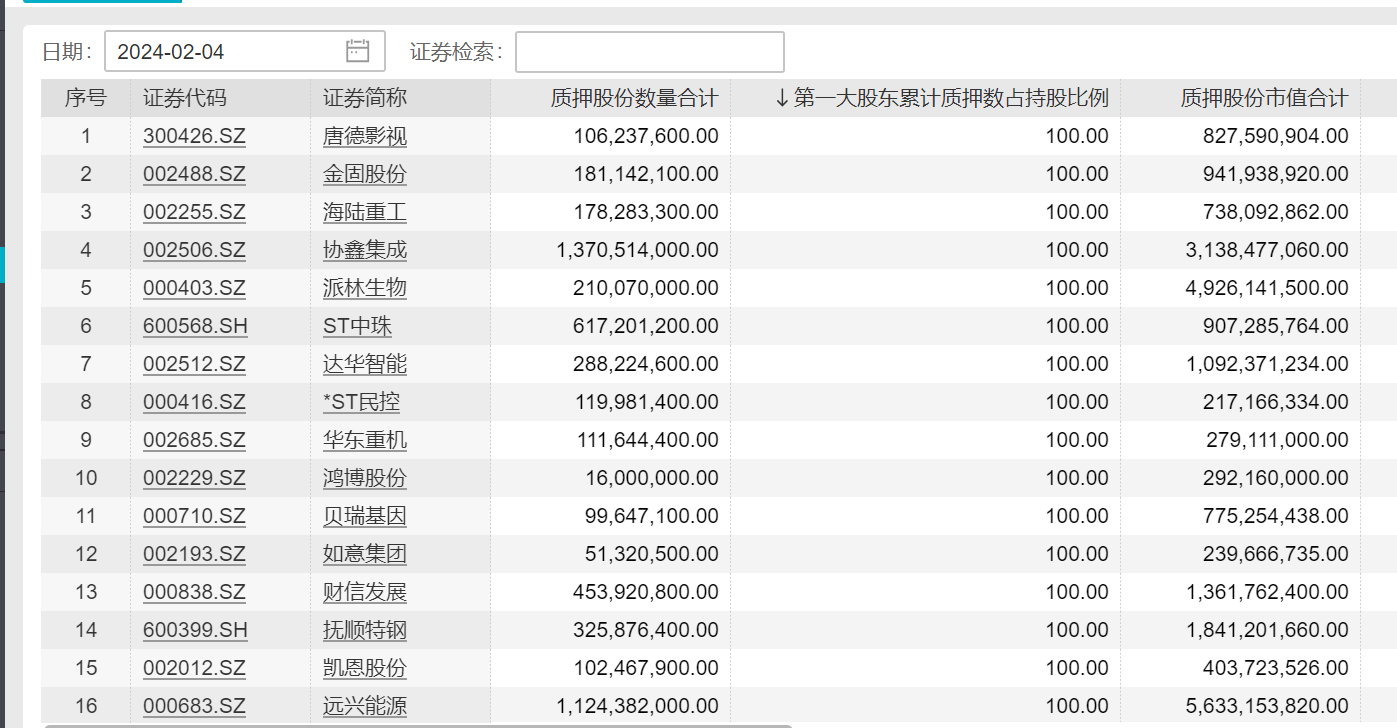Open the calendar date picker icon
This screenshot has width=1397, height=728.
pyautogui.click(x=359, y=50)
